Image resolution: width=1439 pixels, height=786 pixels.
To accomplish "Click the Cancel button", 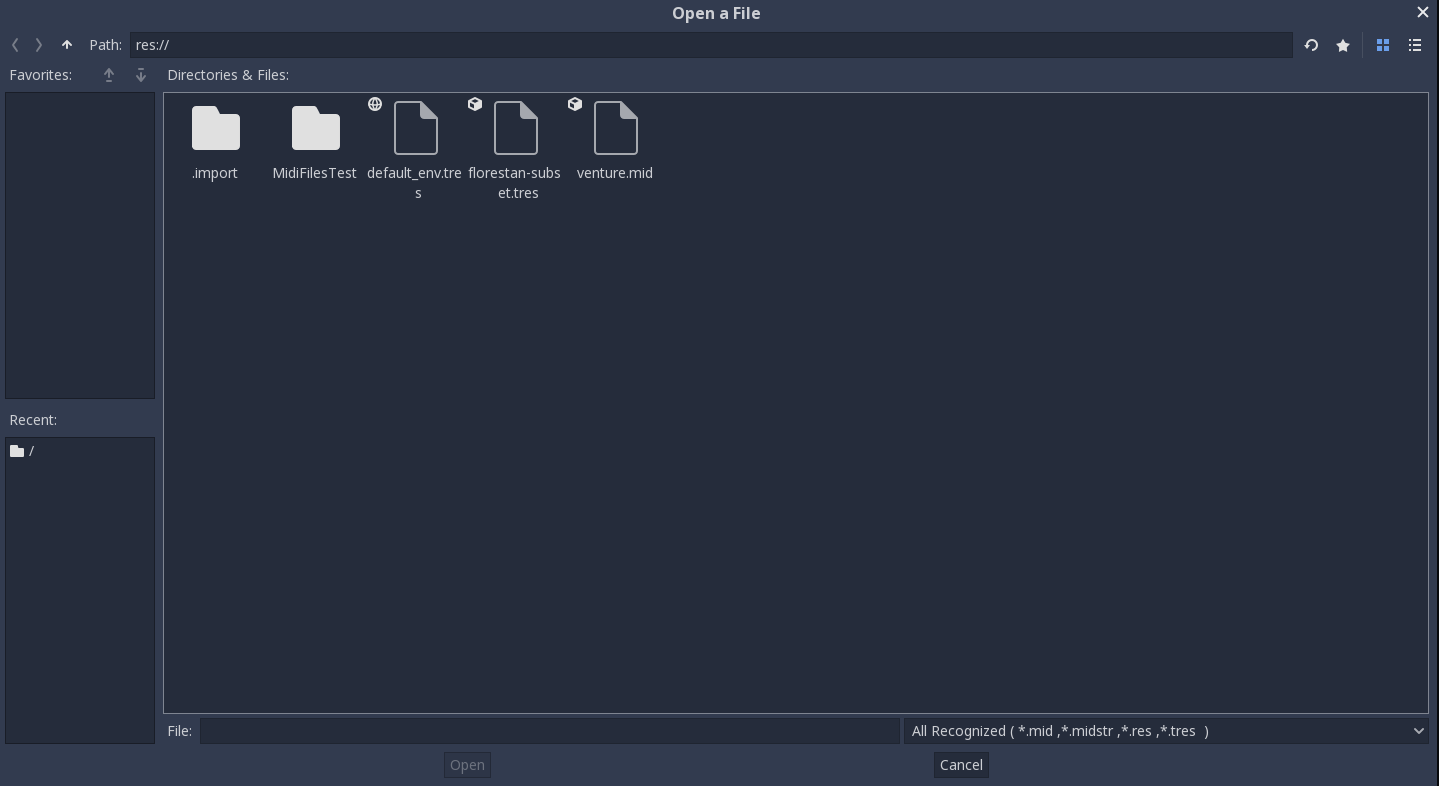I will pyautogui.click(x=961, y=765).
